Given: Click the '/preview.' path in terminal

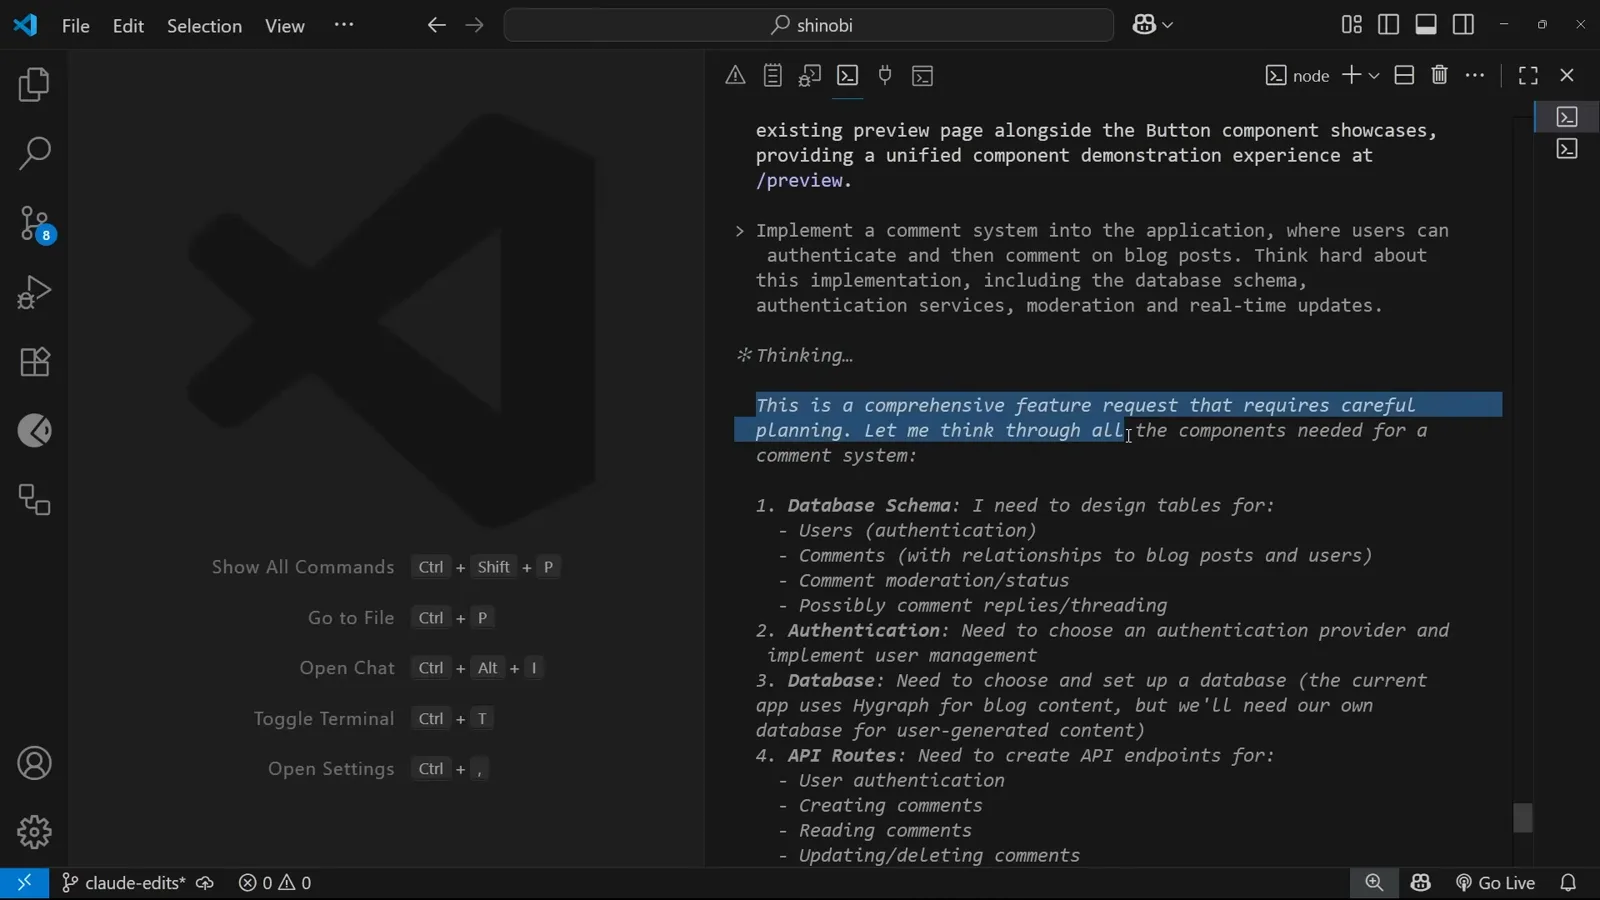Looking at the screenshot, I should [x=804, y=181].
